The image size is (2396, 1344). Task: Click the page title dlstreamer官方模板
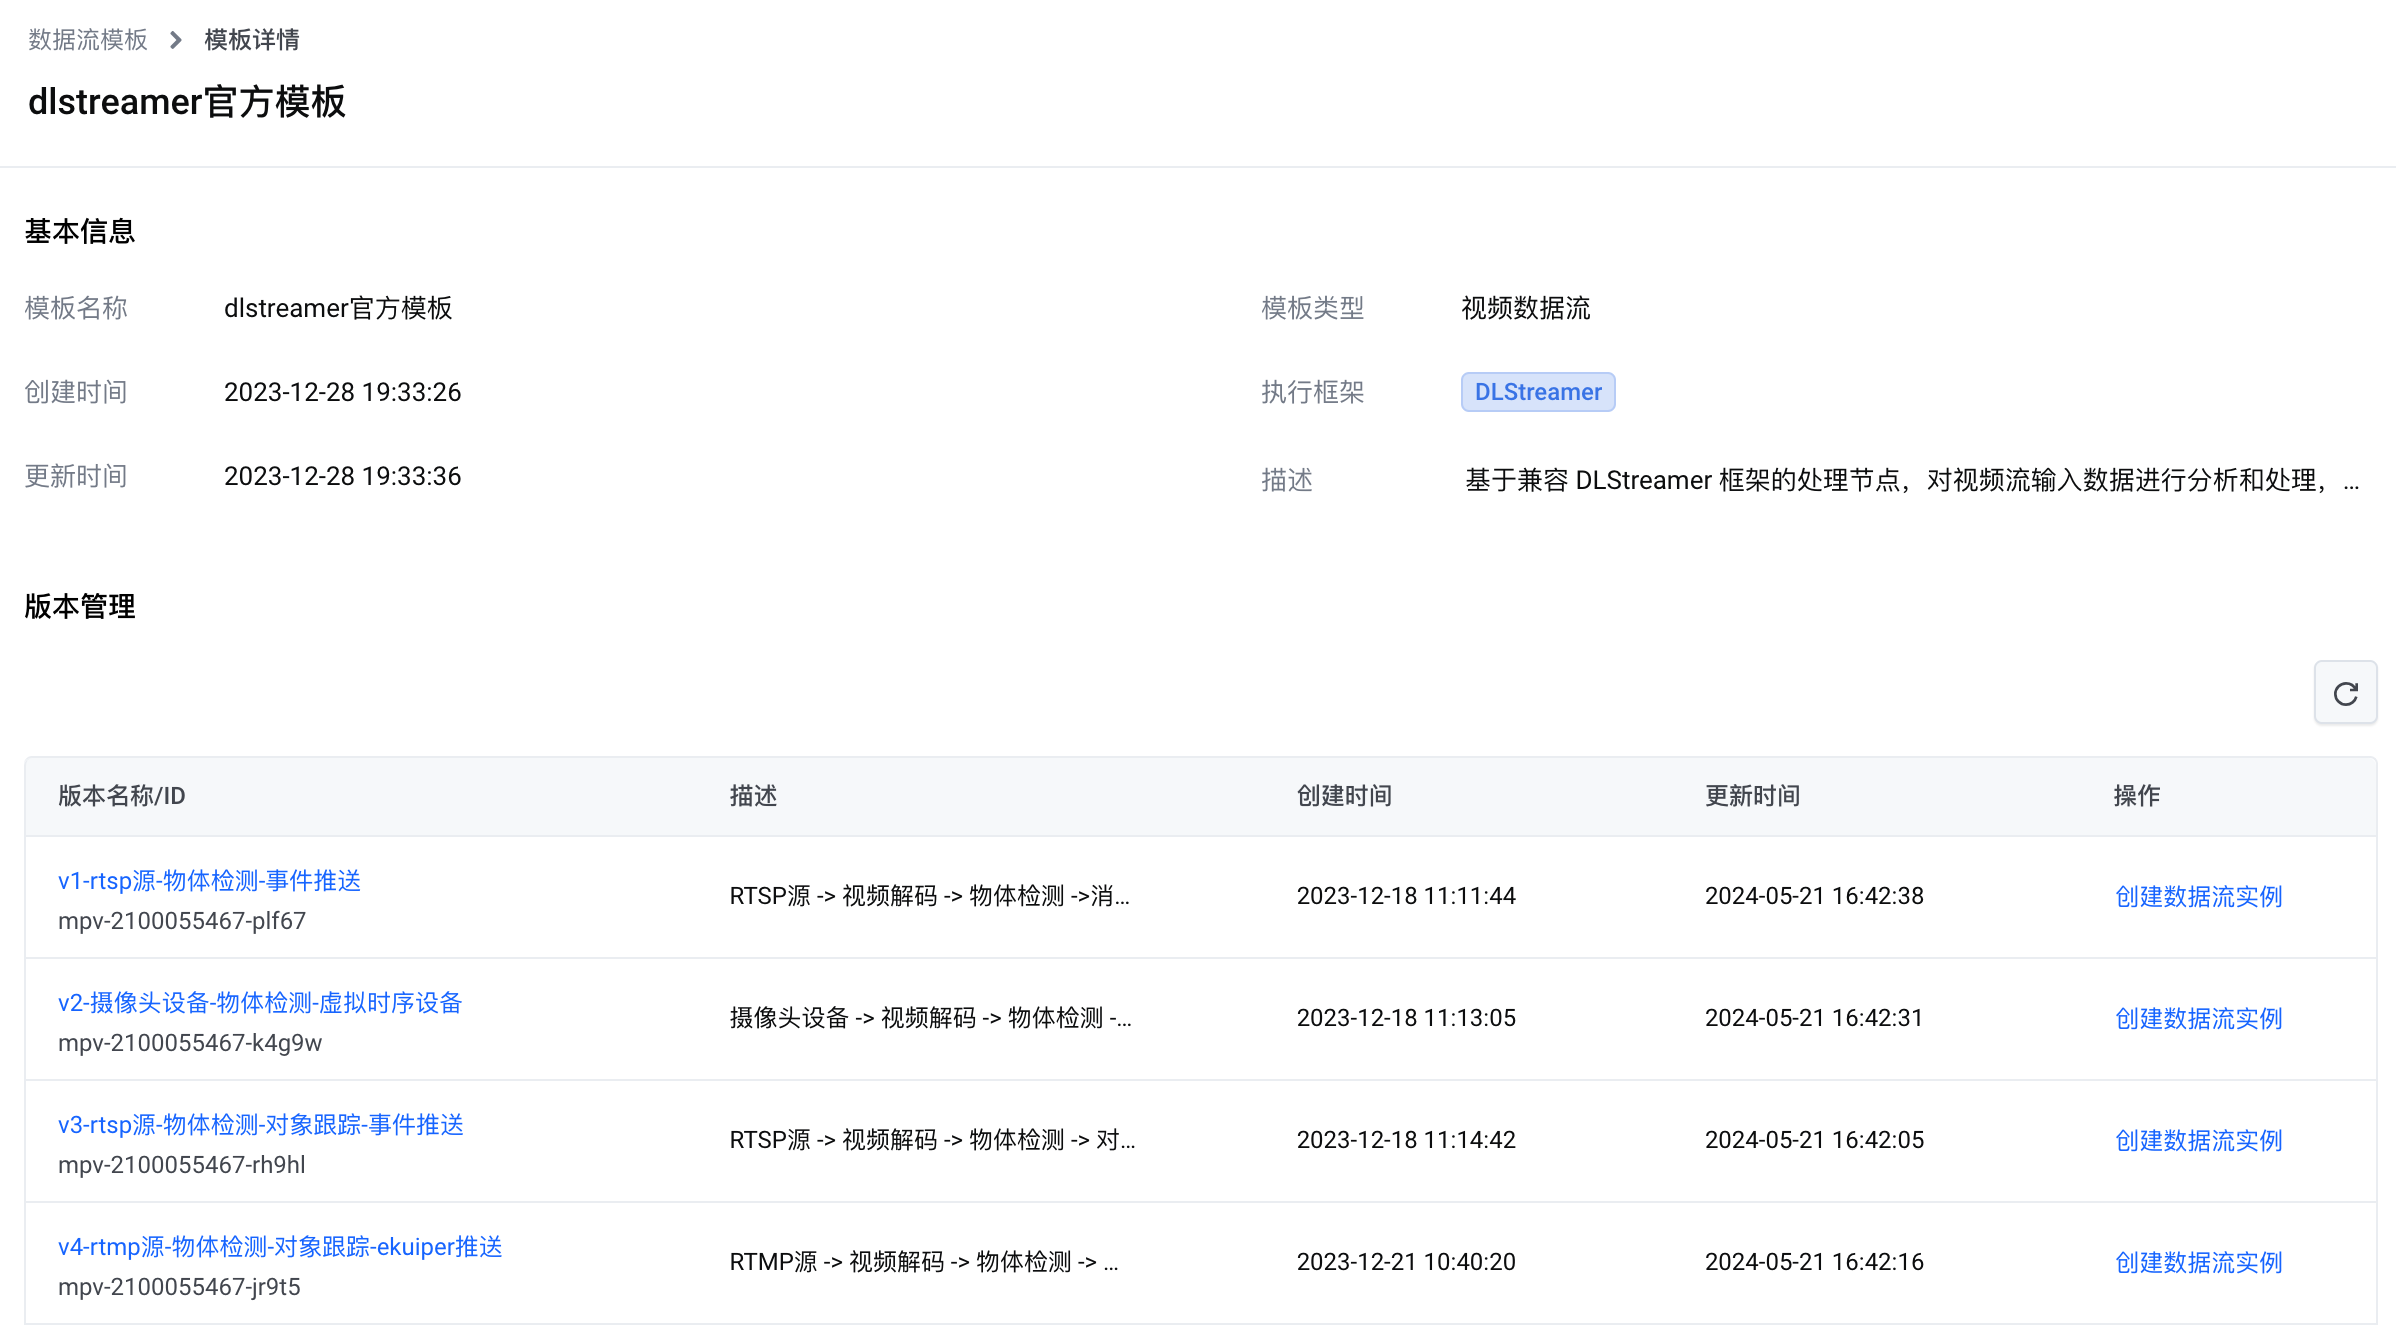click(x=187, y=102)
